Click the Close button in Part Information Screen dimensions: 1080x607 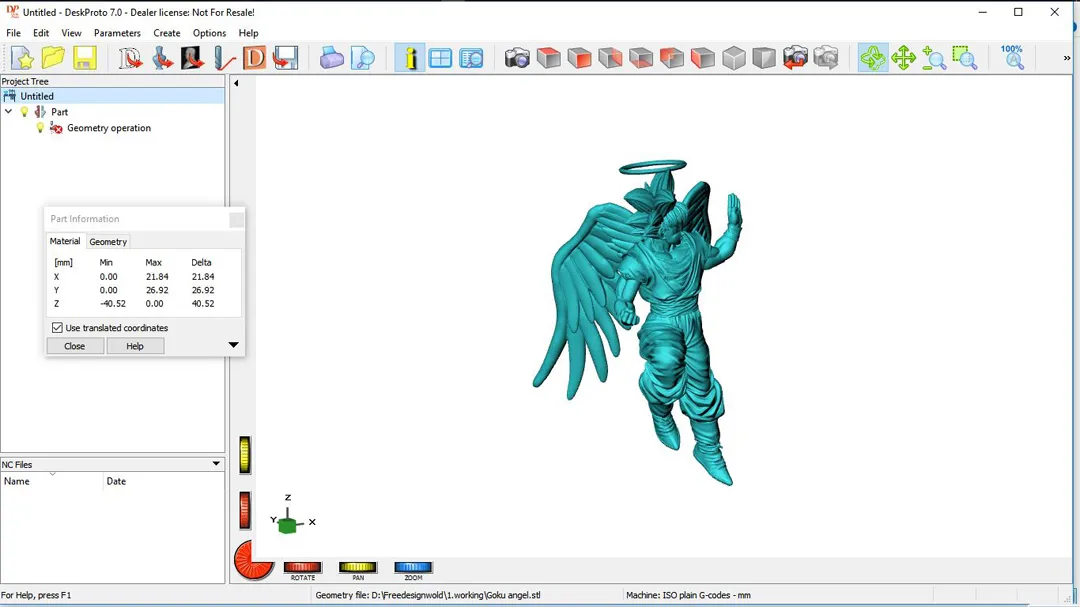coord(74,346)
